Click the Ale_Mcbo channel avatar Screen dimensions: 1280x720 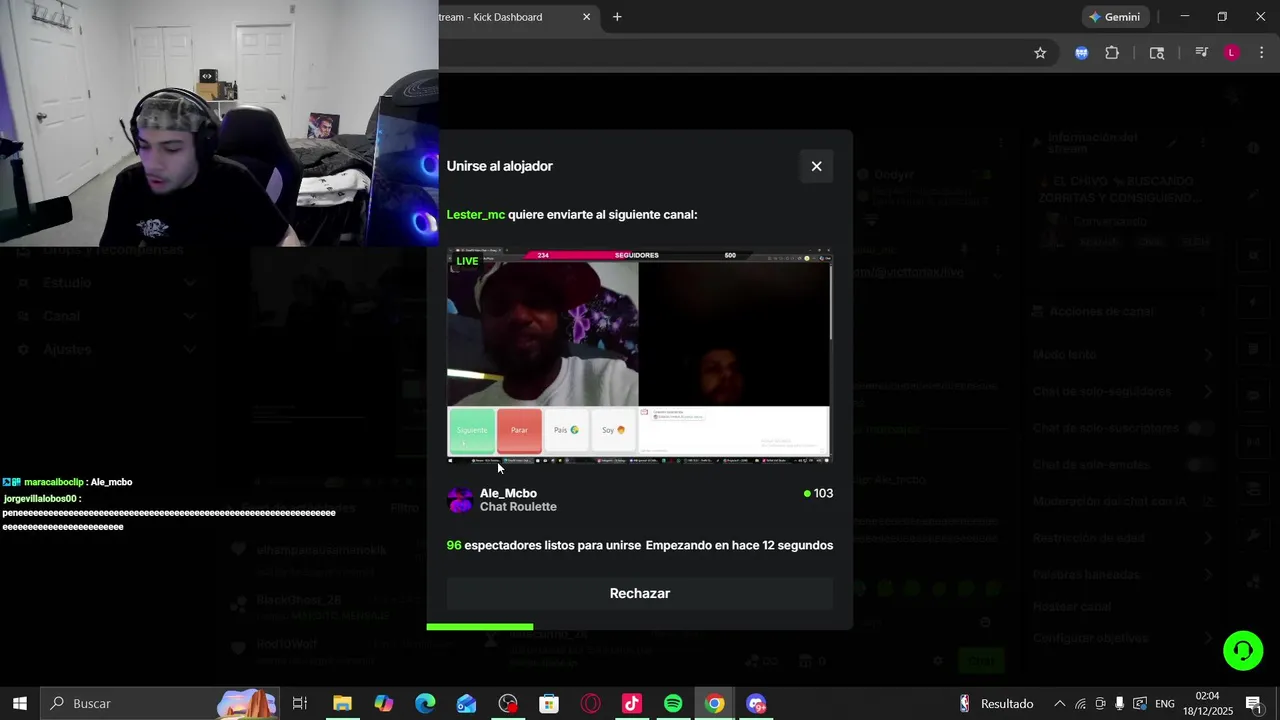[460, 500]
